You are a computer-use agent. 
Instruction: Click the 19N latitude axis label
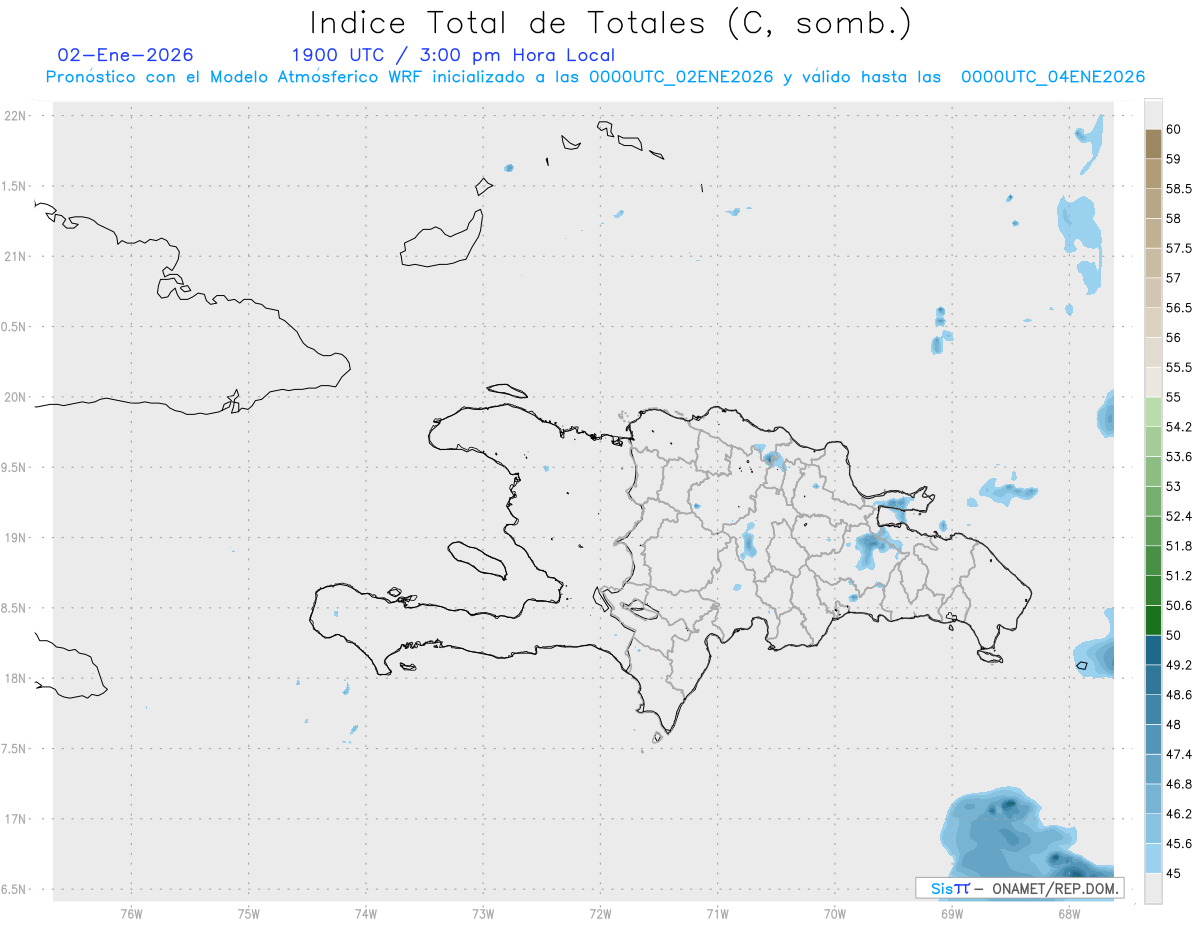pyautogui.click(x=17, y=538)
